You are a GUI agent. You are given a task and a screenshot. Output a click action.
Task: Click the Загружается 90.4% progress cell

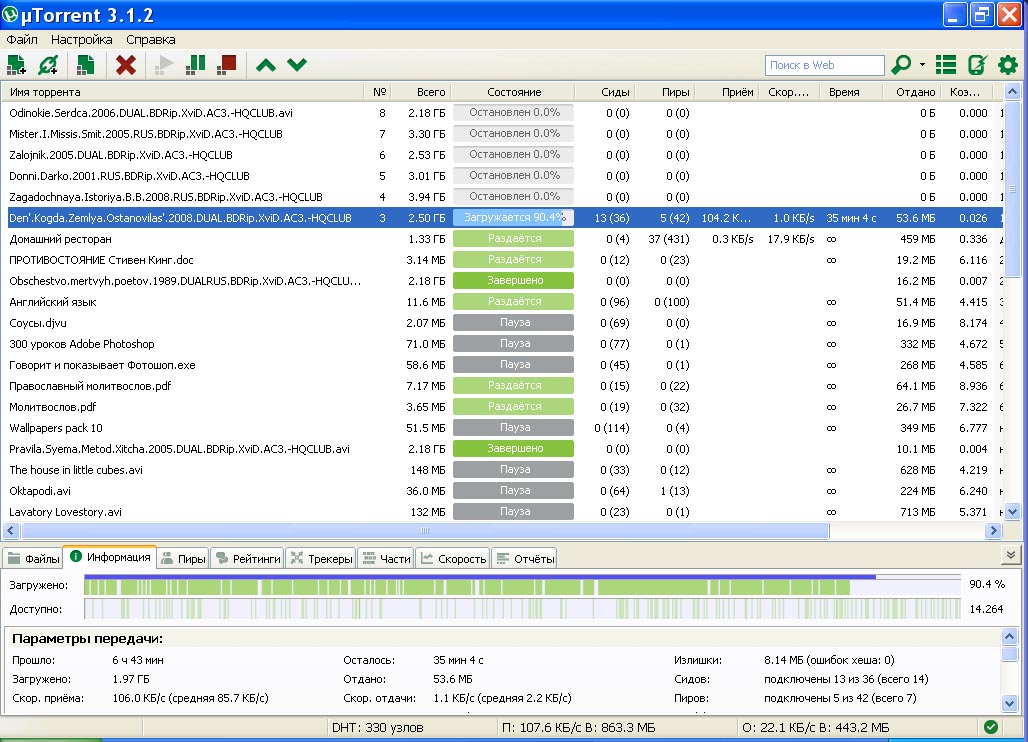click(513, 218)
